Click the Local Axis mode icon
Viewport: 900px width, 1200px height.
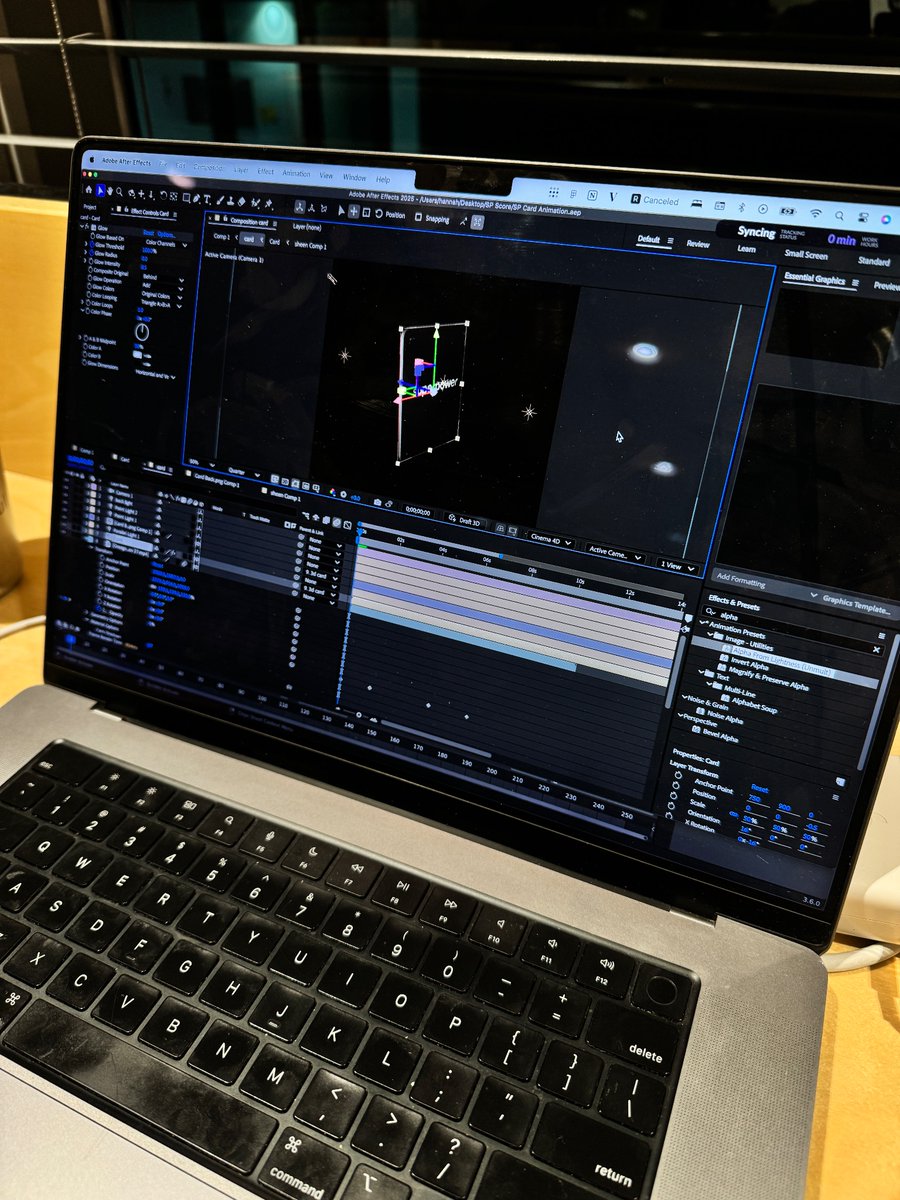click(x=300, y=207)
